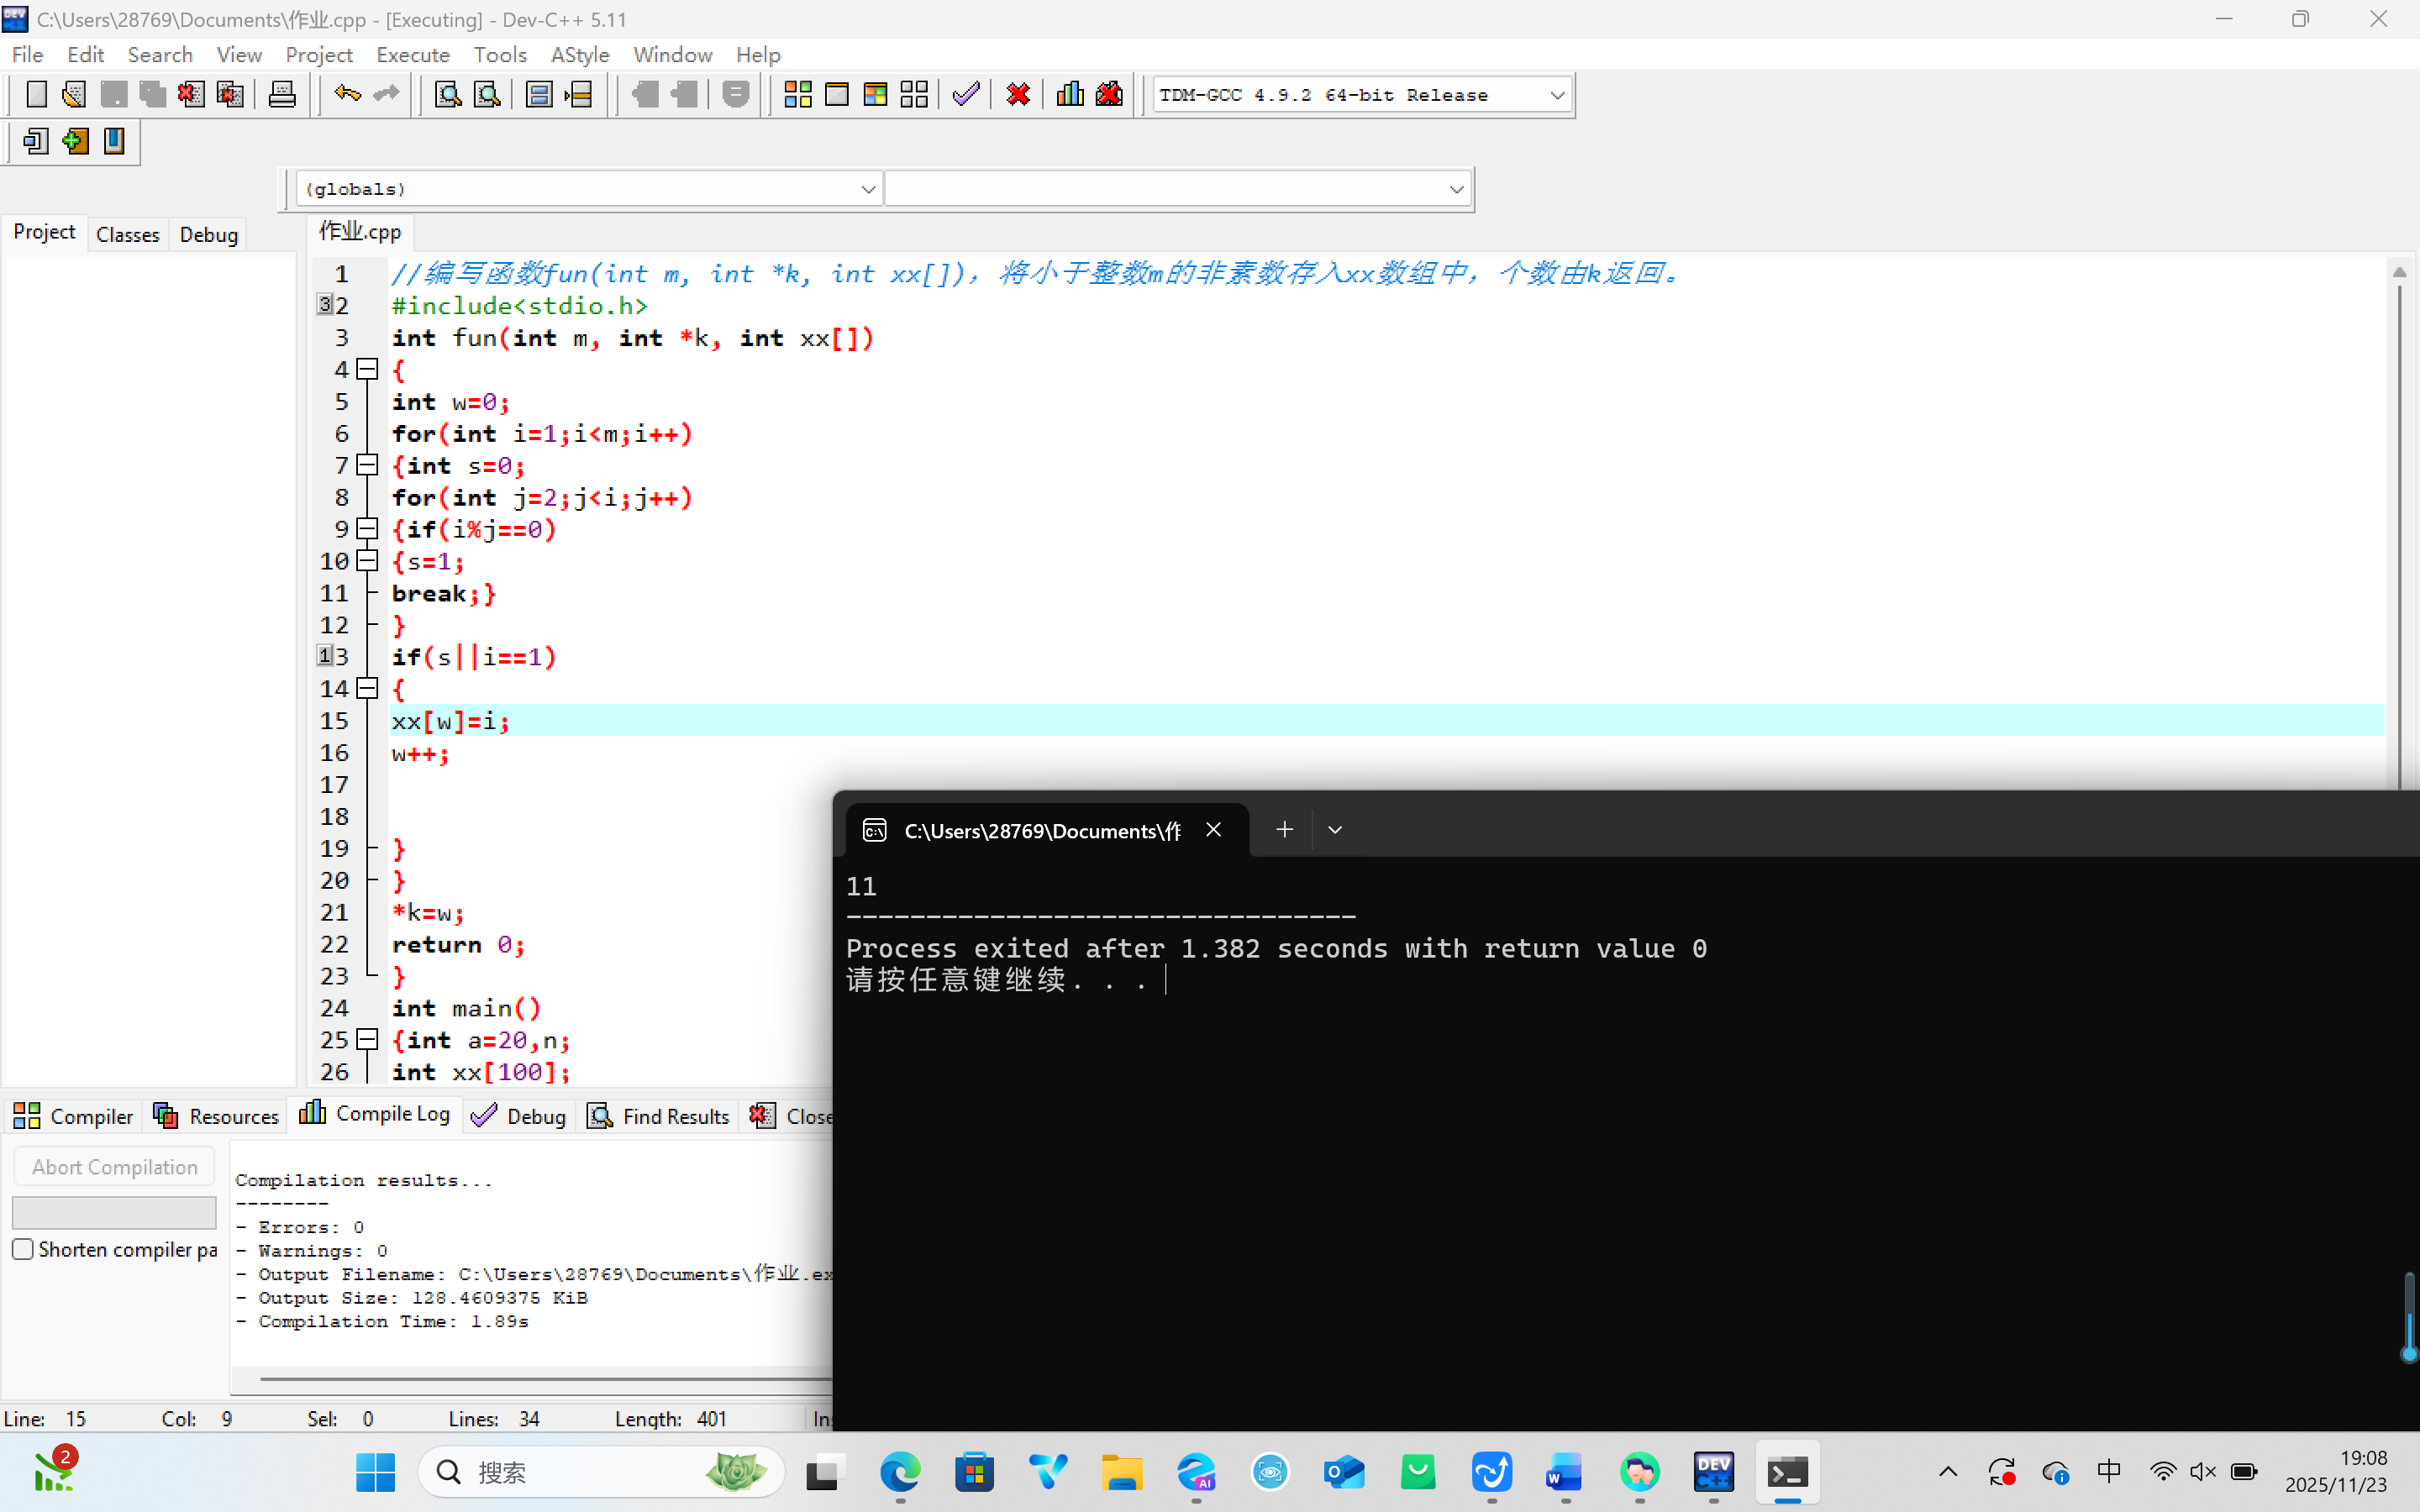Toggle the fold box at line 25

368,1039
